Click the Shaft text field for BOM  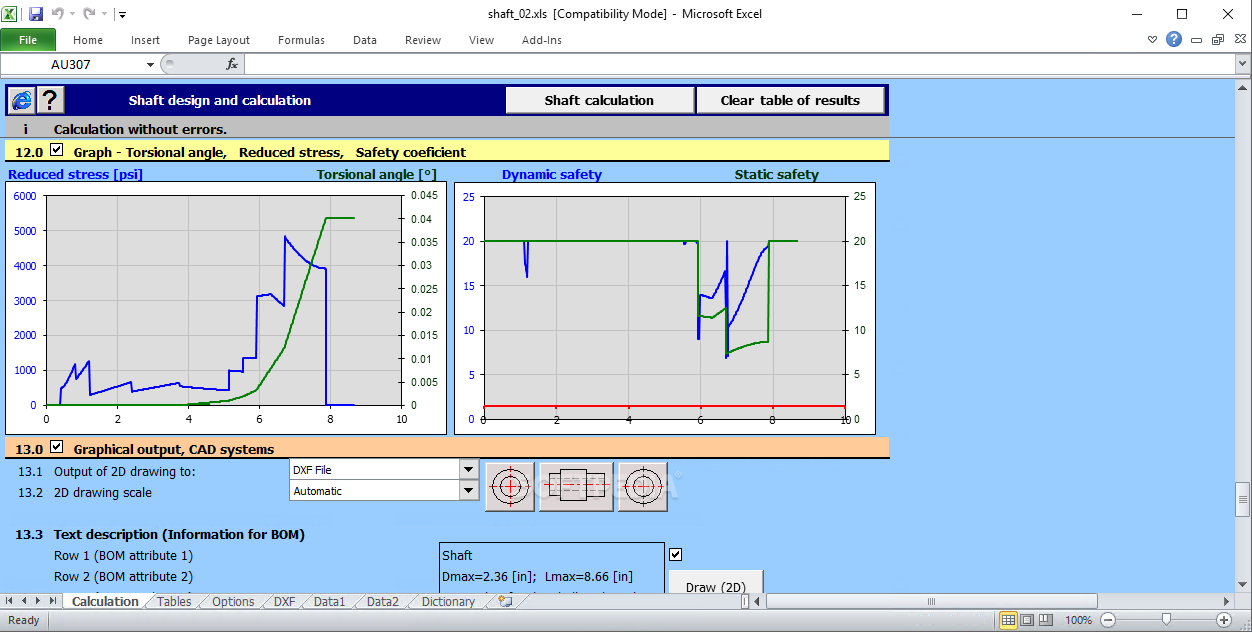point(552,555)
